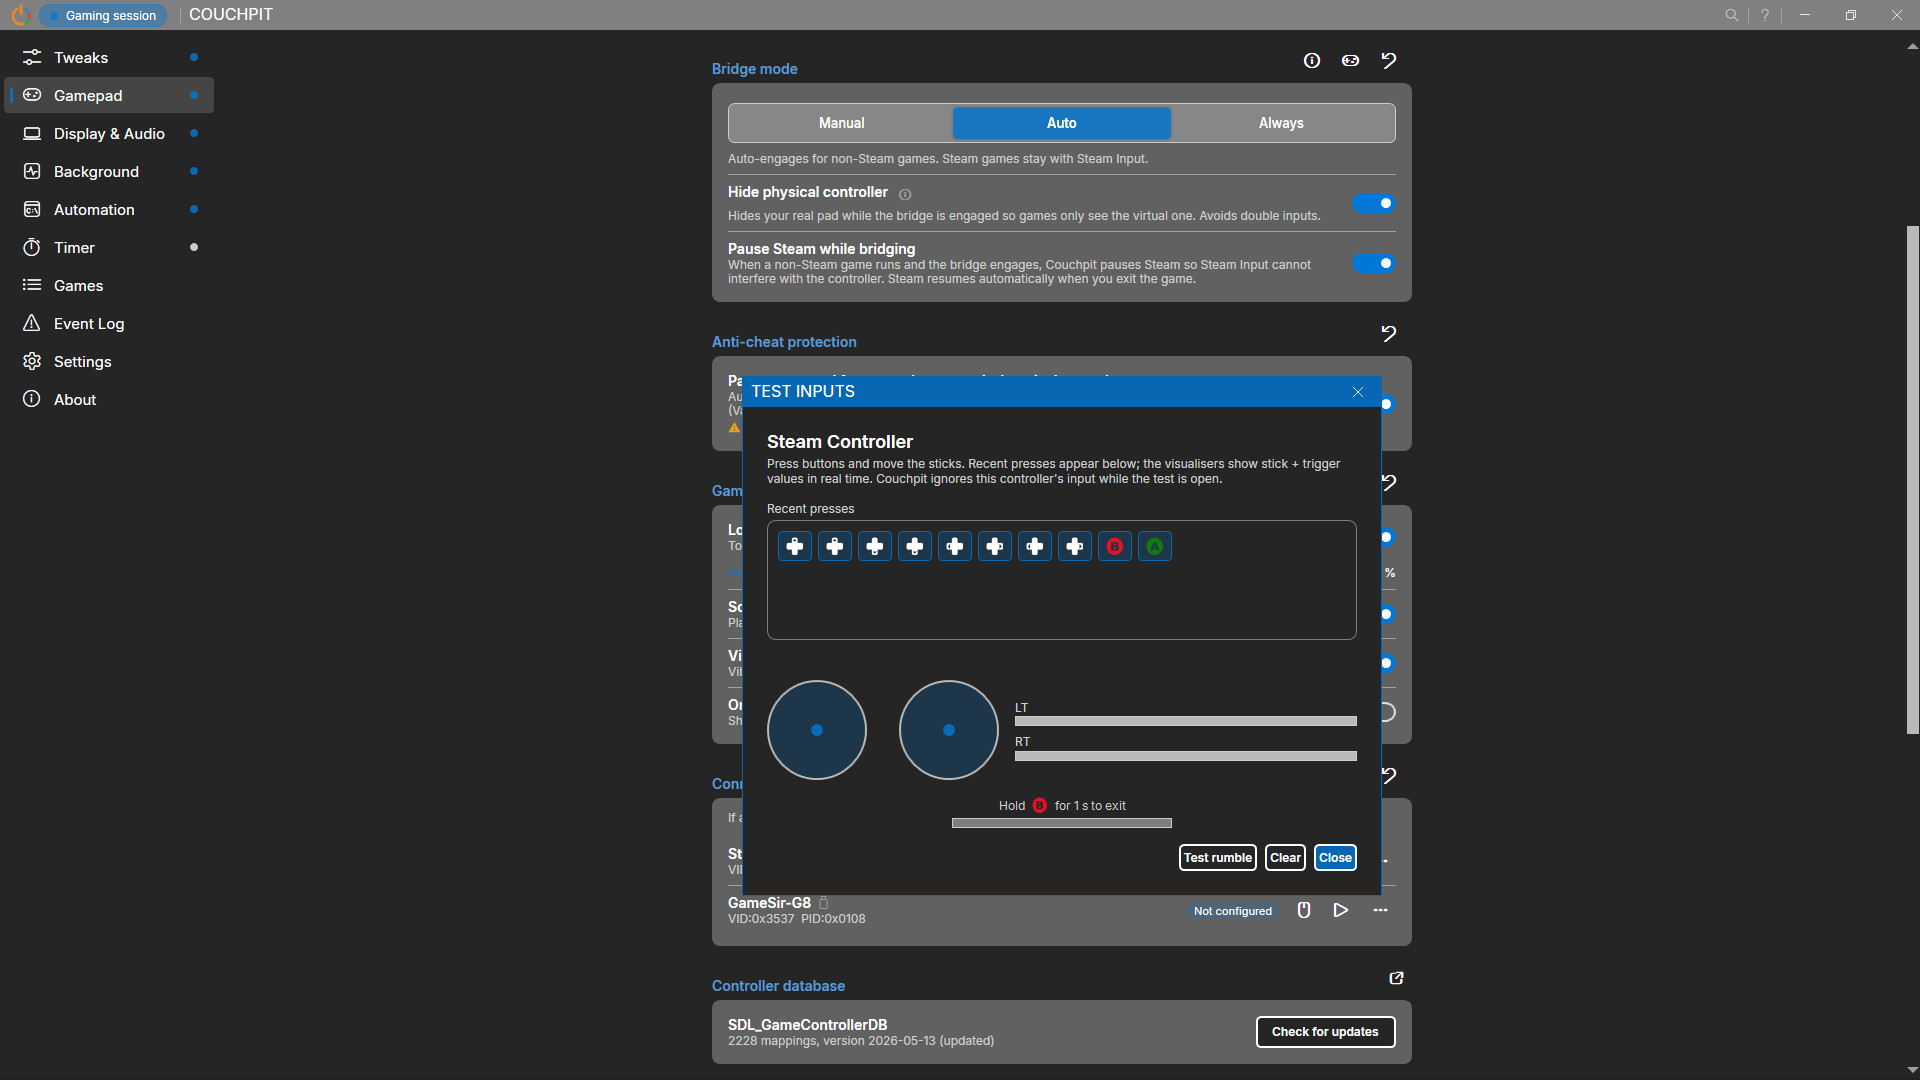
Task: Click the LT trigger value bar
Action: (1186, 721)
